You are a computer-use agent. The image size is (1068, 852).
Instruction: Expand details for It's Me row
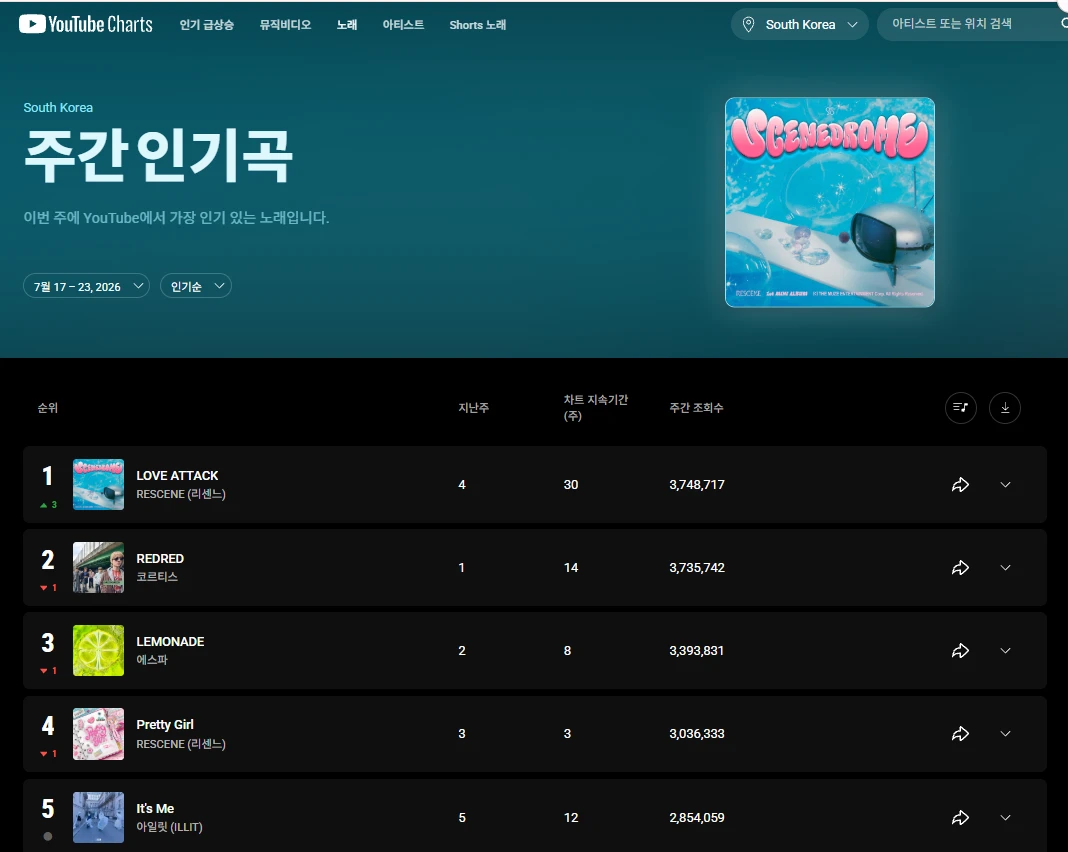(x=1005, y=817)
